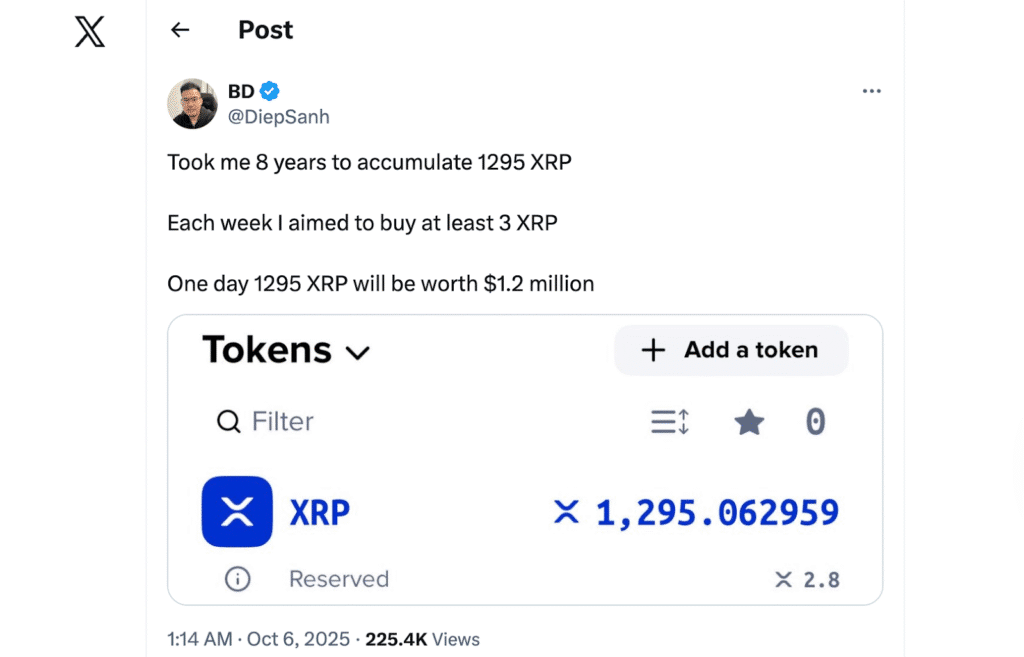Open the @DiepSanh profile handle link
The image size is (1024, 657).
coord(278,117)
